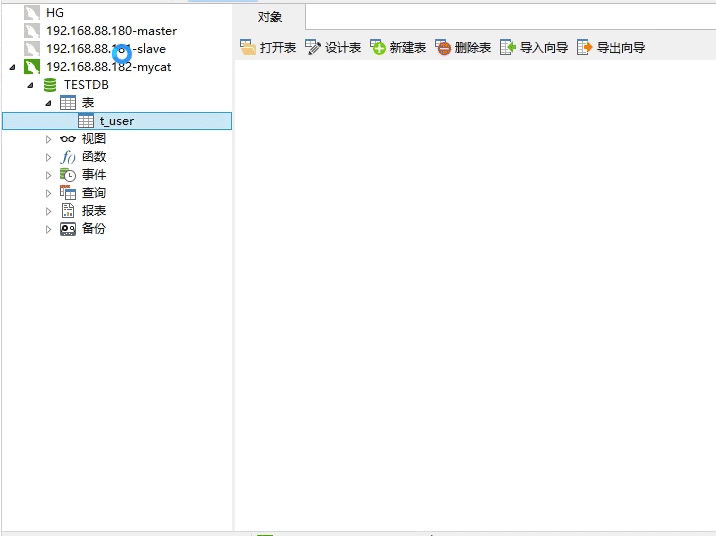Expand the functions (函数) node
Image resolution: width=716 pixels, height=536 pixels.
[x=48, y=158]
